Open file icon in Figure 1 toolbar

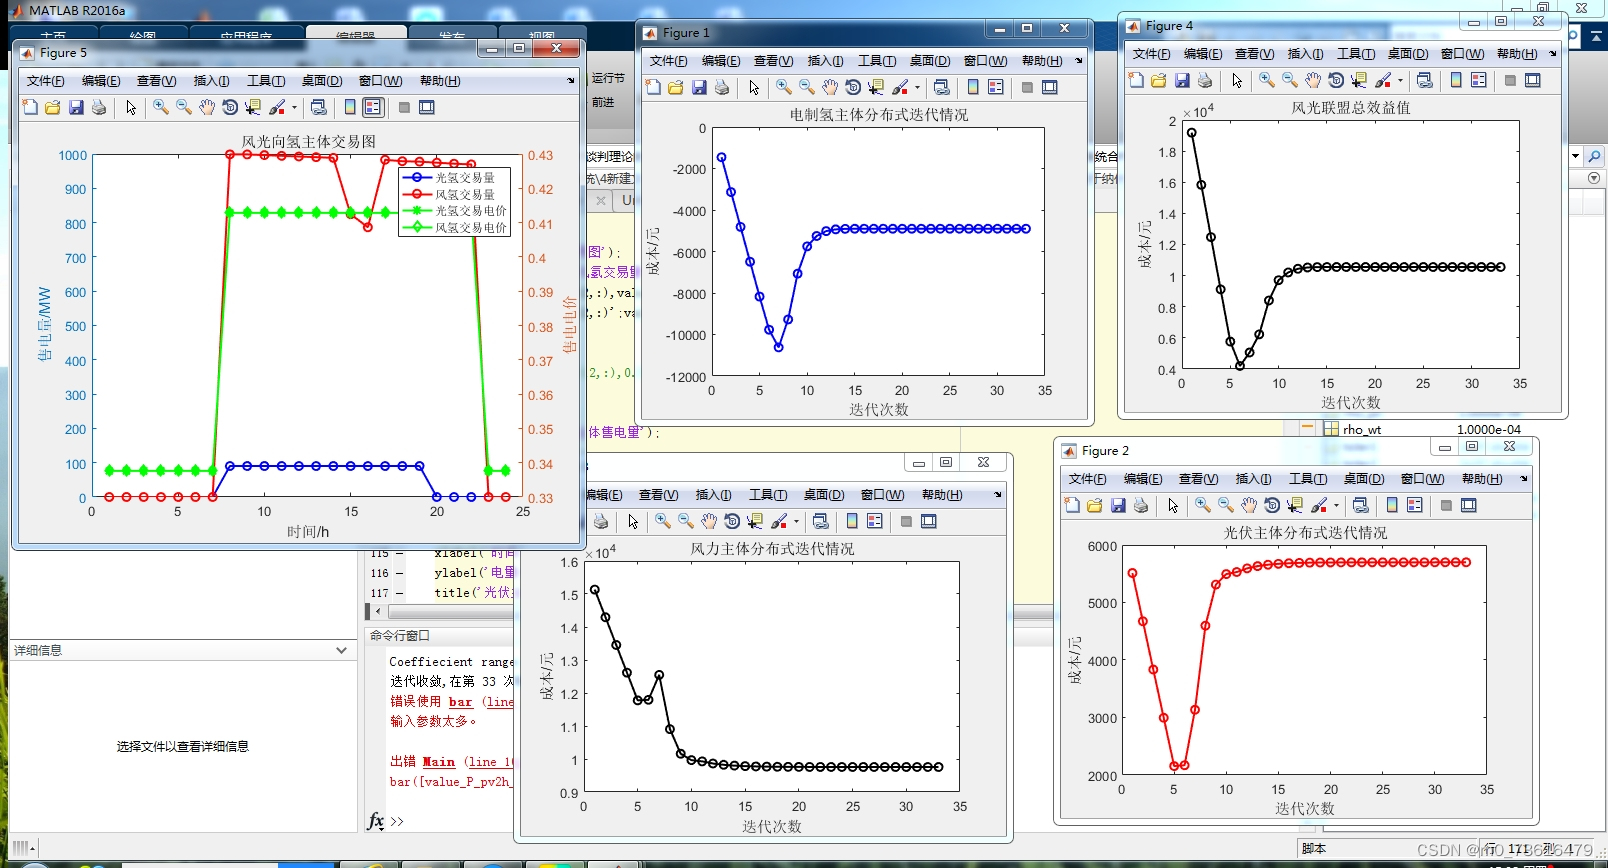click(x=676, y=87)
